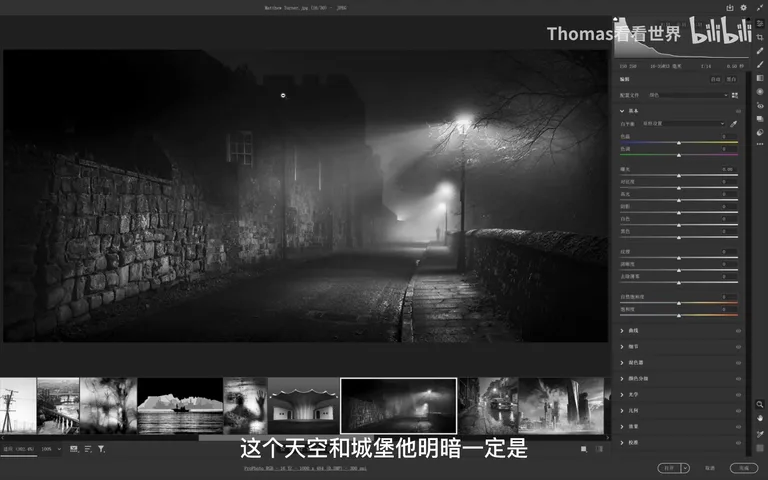Viewport: 768px width, 480px height.
Task: Toggle visibility eye of Curve panel
Action: [x=738, y=331]
